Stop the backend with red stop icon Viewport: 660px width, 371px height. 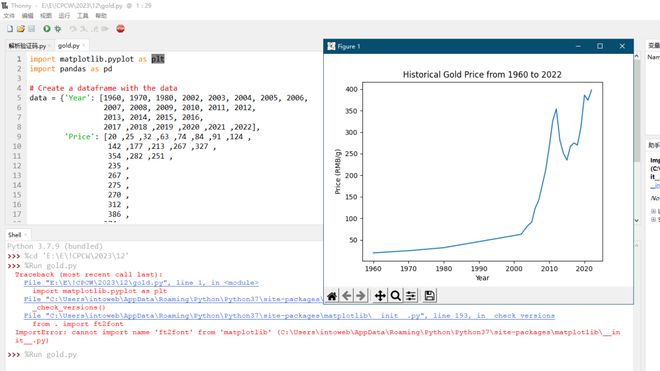click(x=120, y=29)
